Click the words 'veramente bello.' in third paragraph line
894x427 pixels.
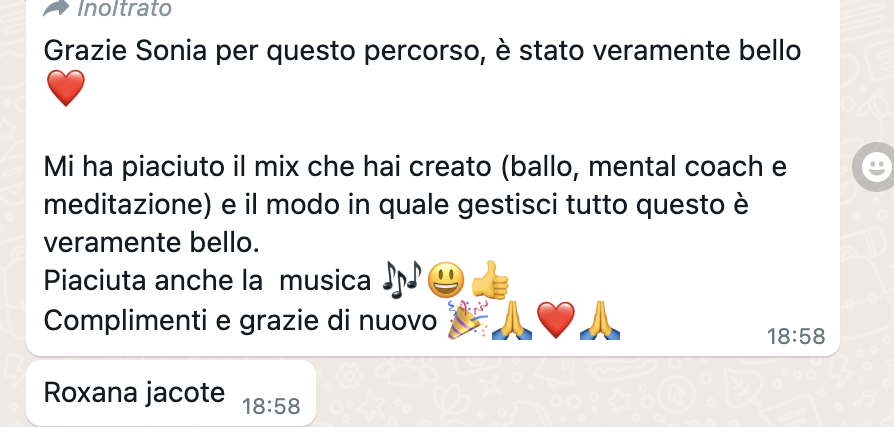152,243
